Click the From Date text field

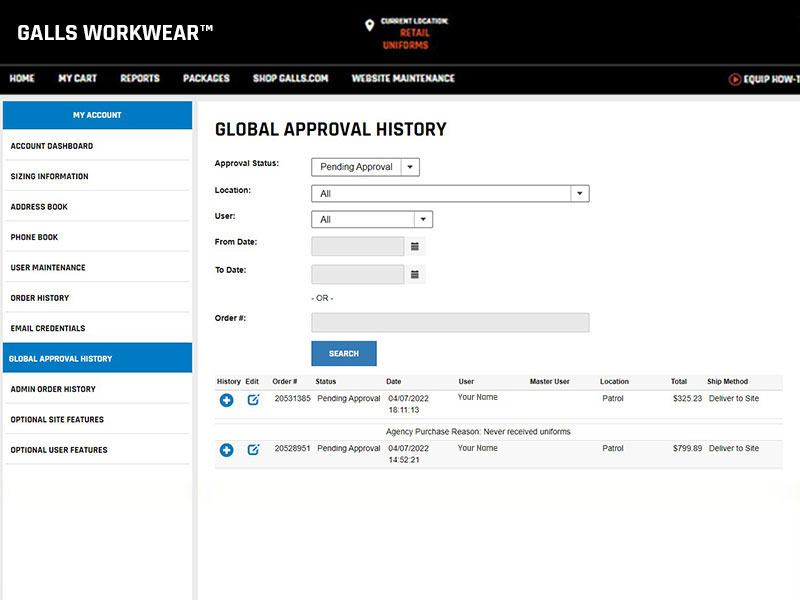(x=358, y=246)
